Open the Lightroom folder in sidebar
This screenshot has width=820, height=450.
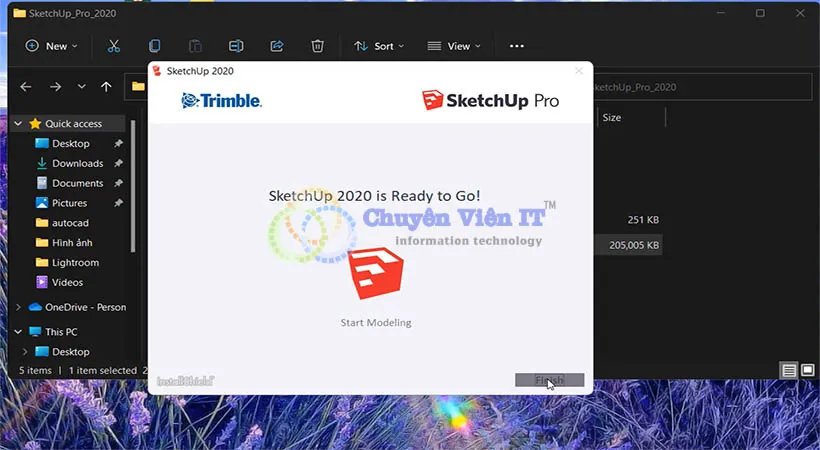[x=75, y=263]
